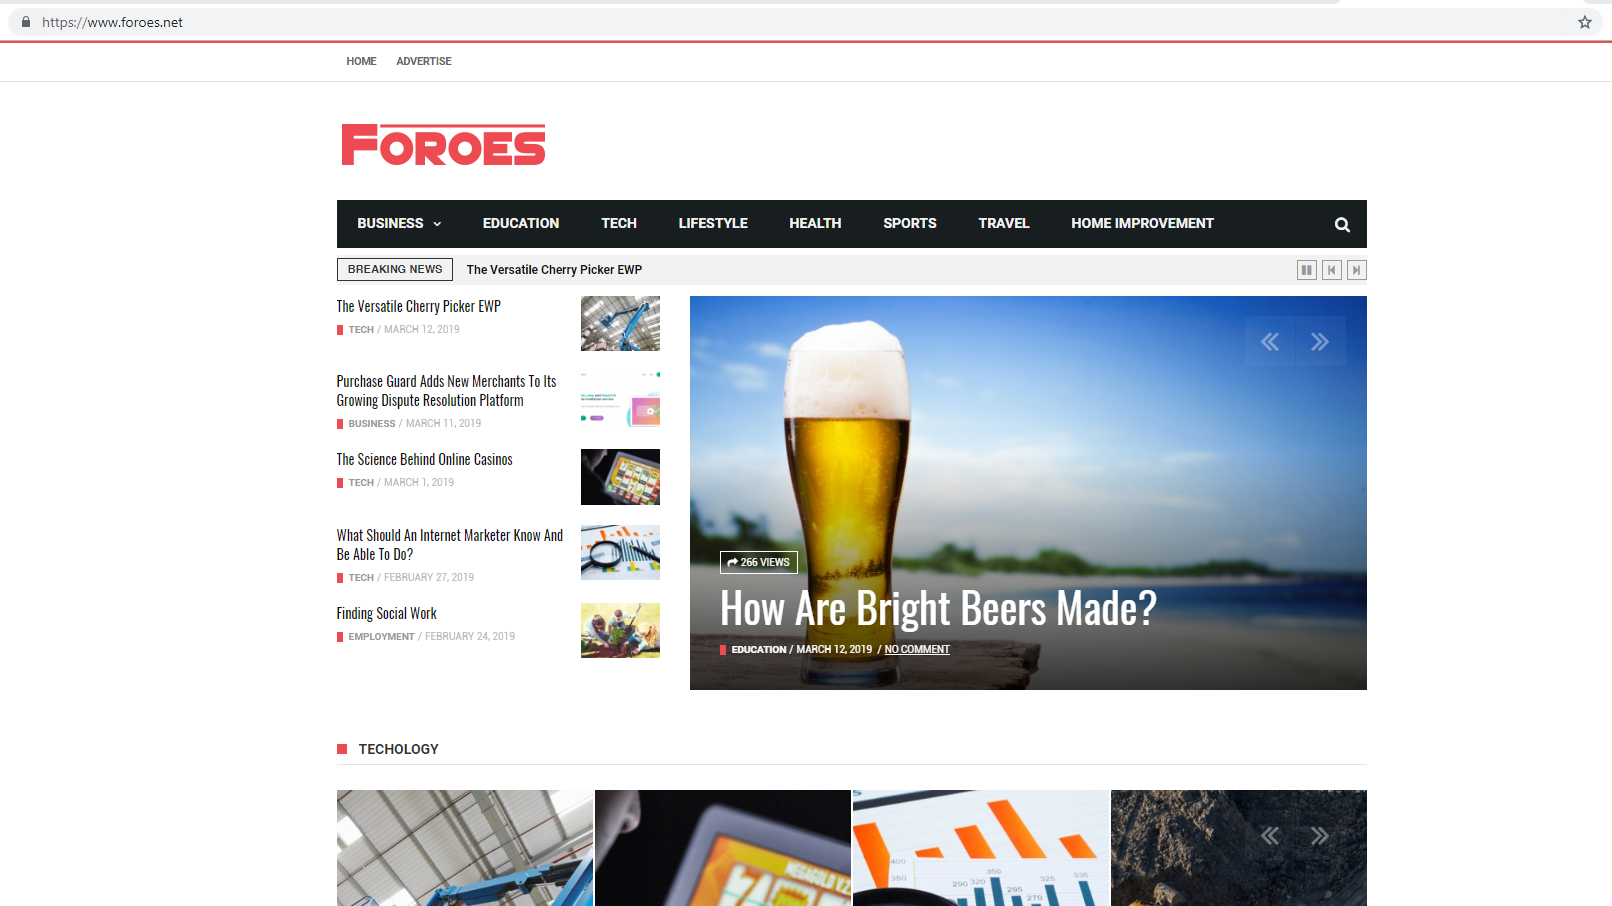Read Purchase Guard Adds New Merchants article
Viewport: 1612px width, 906px height.
[446, 391]
